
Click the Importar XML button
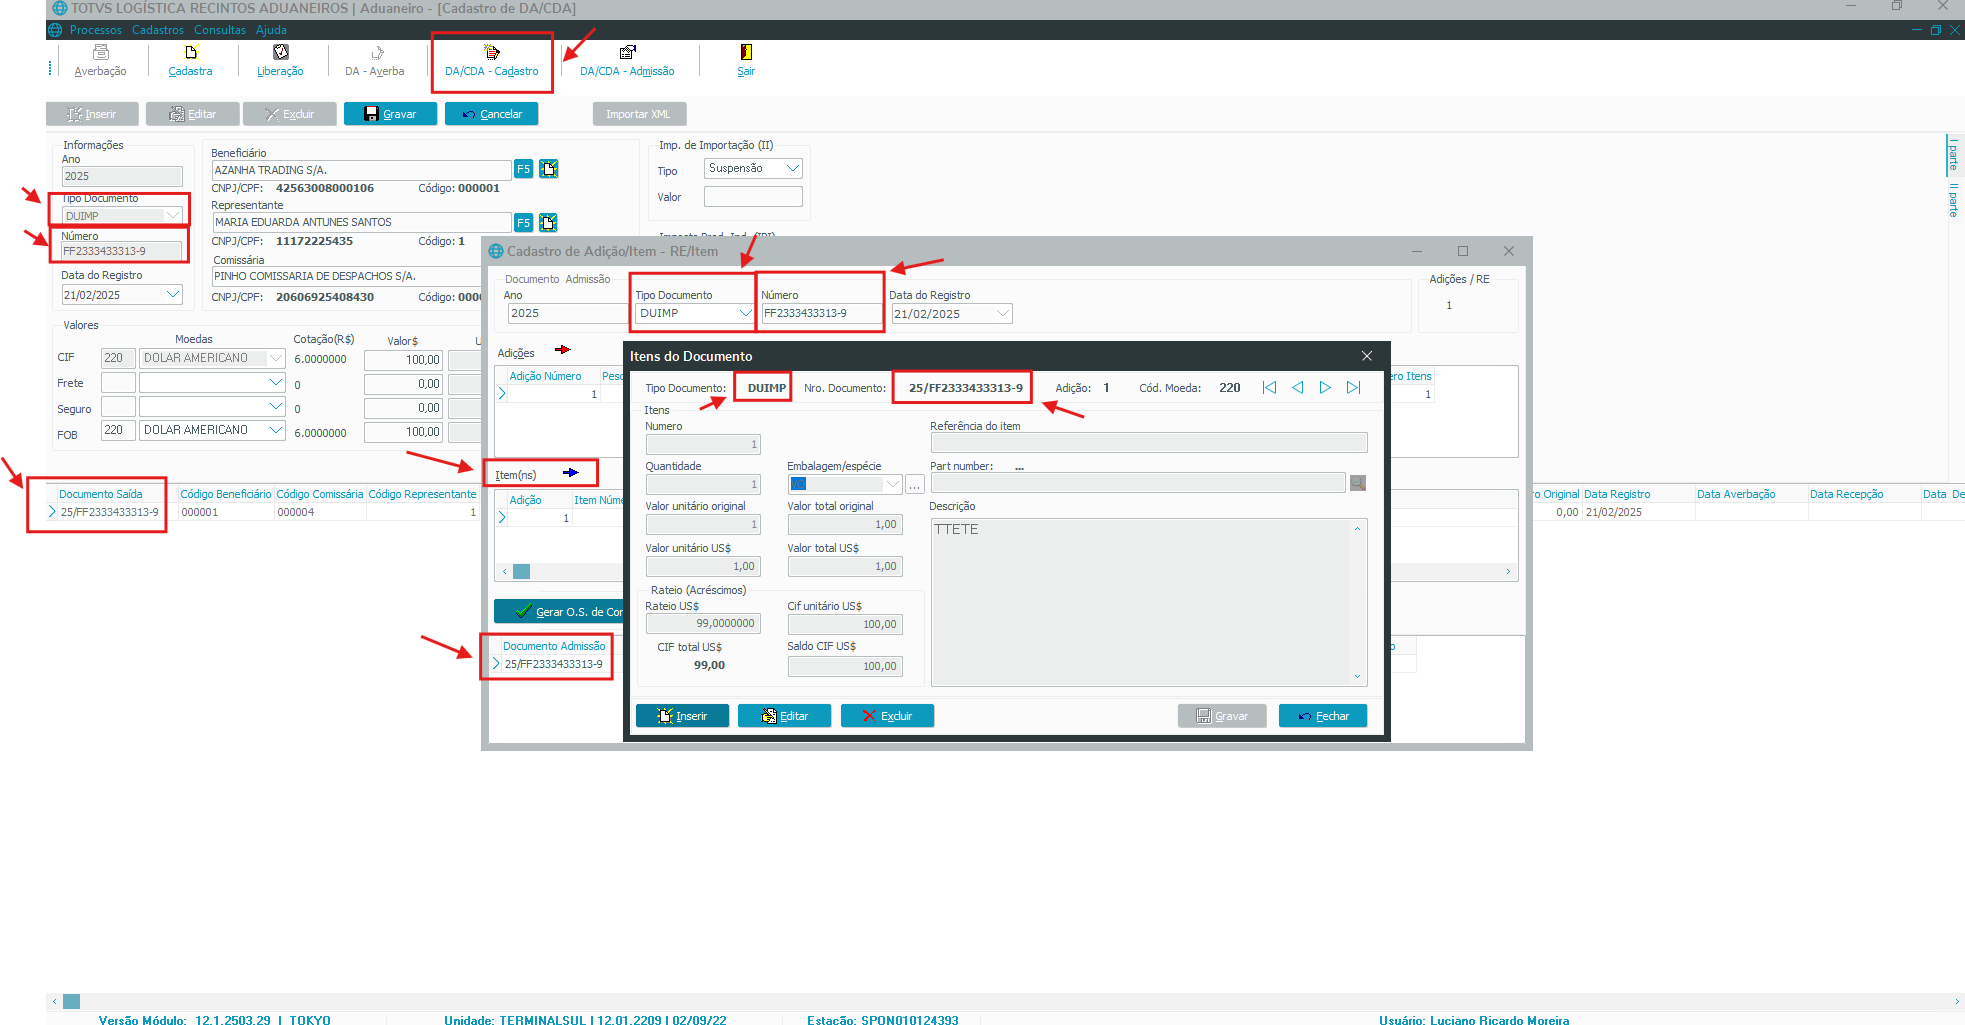[x=639, y=114]
